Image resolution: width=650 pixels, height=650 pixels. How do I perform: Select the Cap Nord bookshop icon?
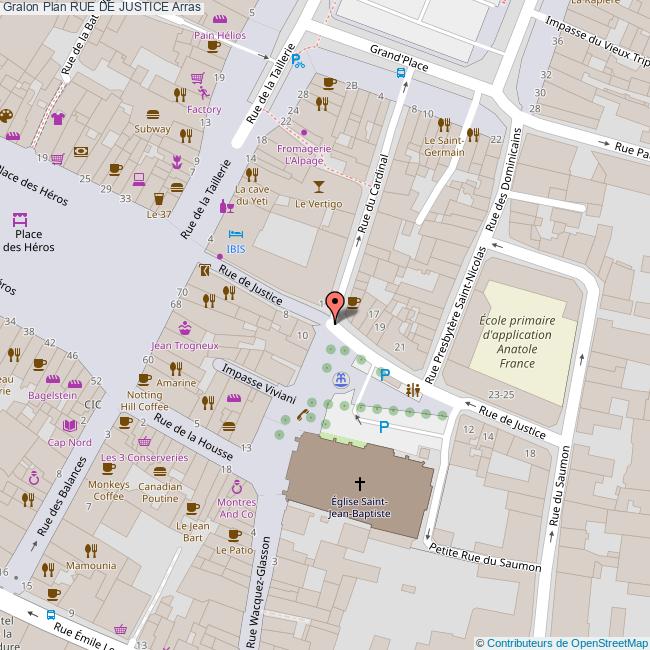pyautogui.click(x=71, y=427)
